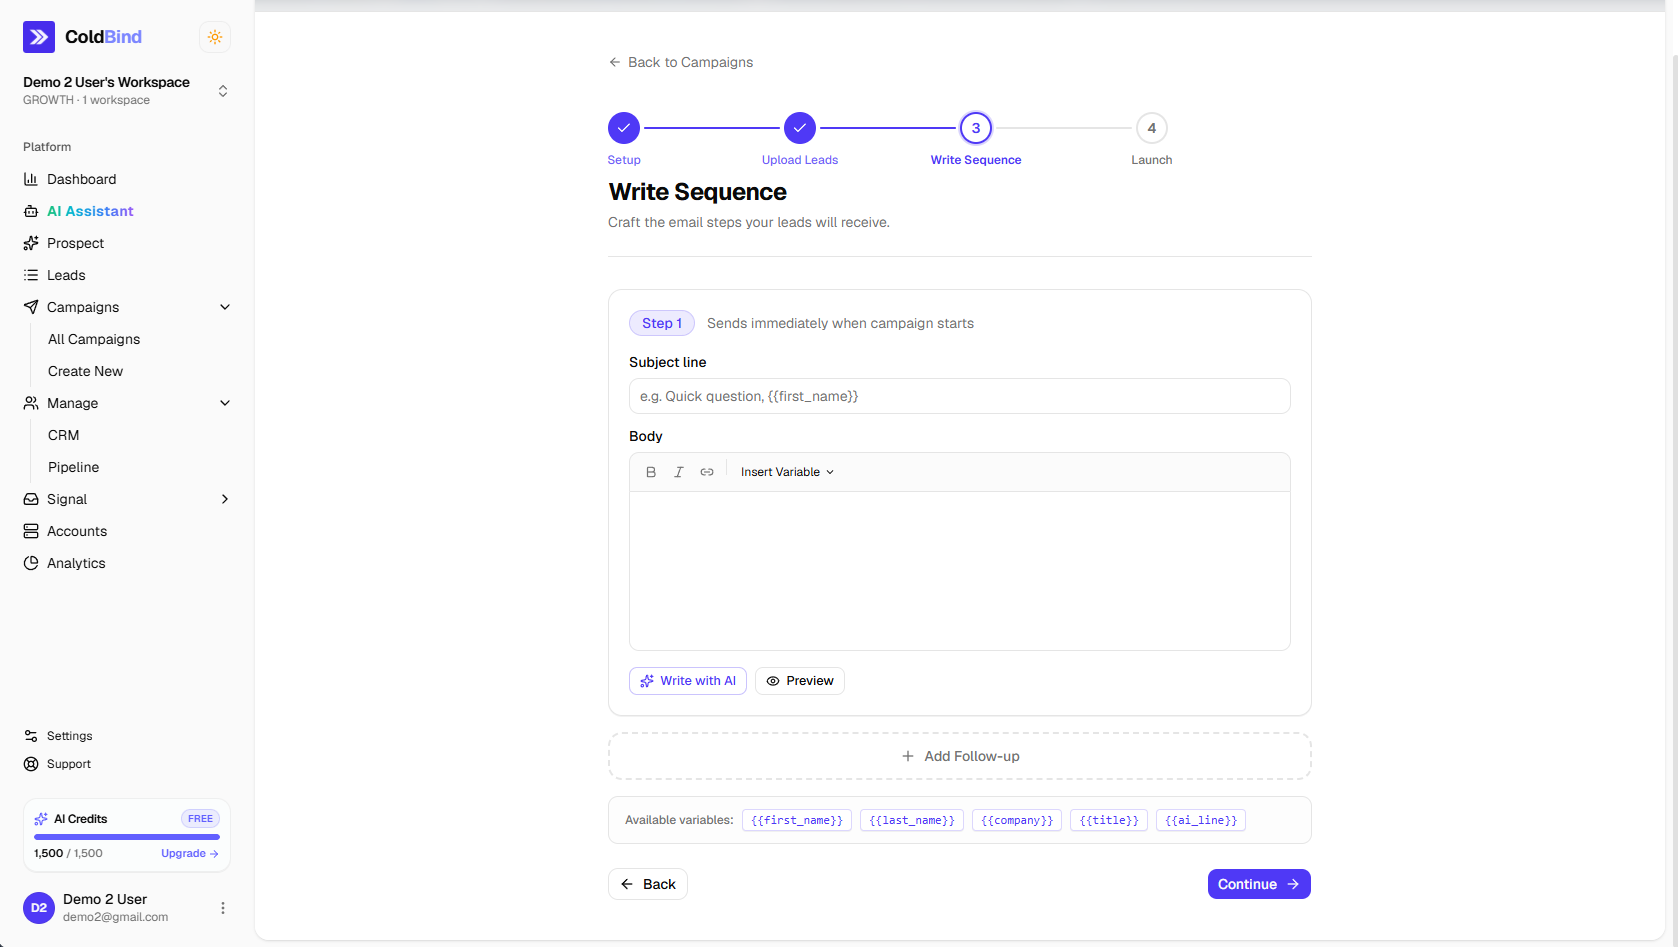The image size is (1678, 947).
Task: Click the Write Sequence step 3 circle
Action: (976, 128)
